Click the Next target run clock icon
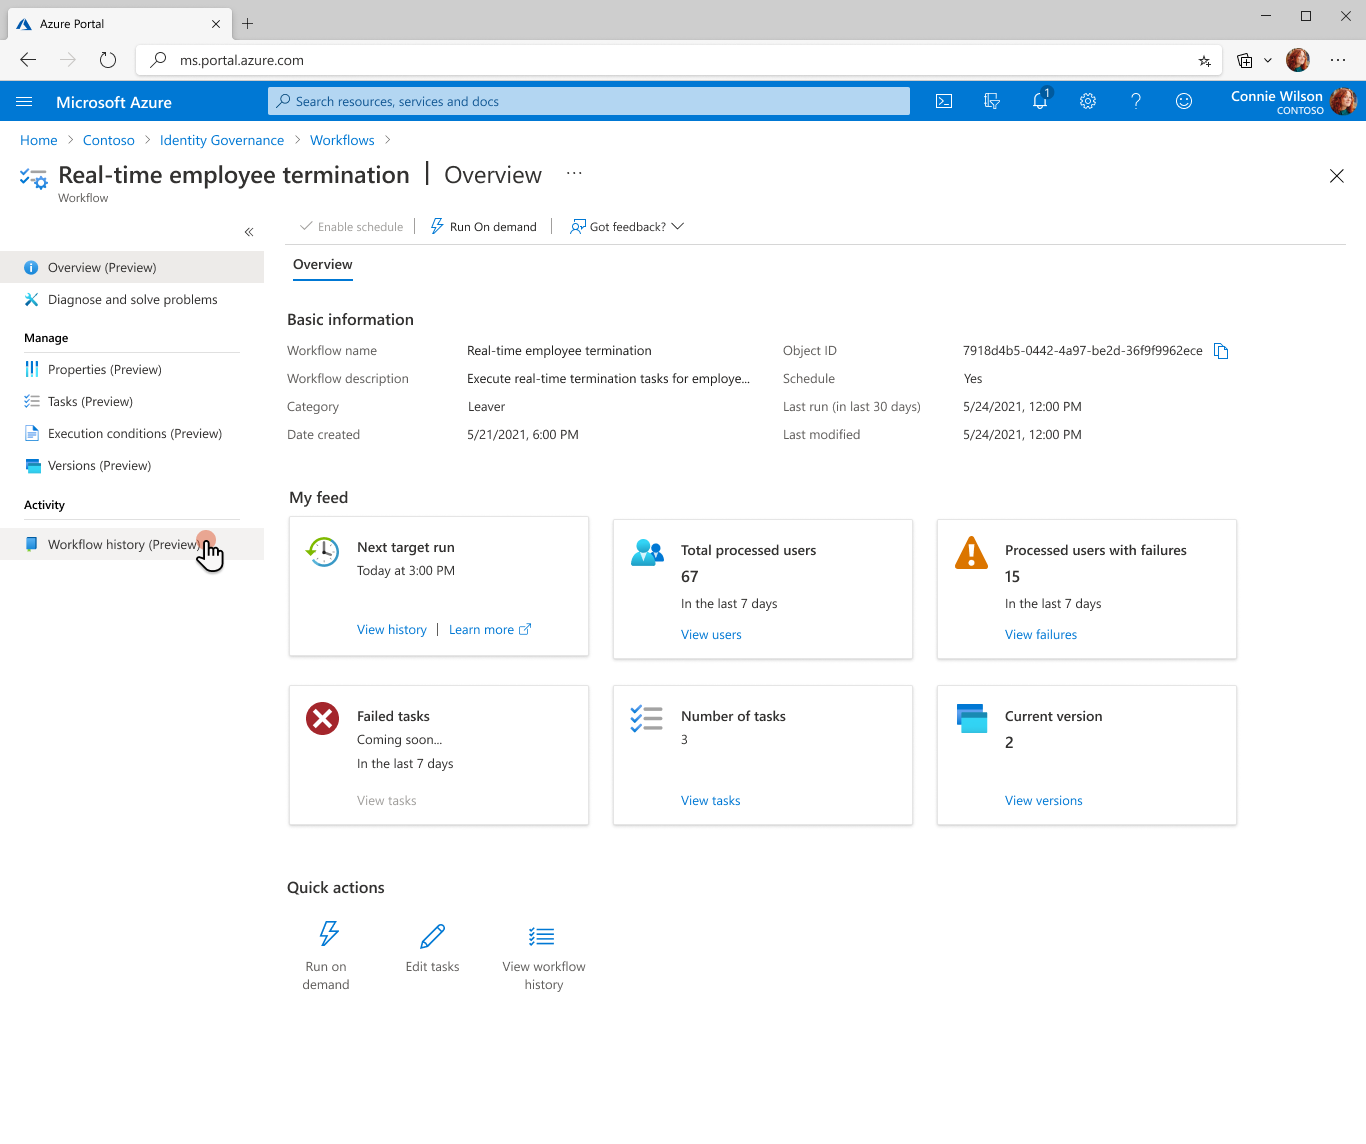Screen dimensions: 1366x1144 click(323, 551)
